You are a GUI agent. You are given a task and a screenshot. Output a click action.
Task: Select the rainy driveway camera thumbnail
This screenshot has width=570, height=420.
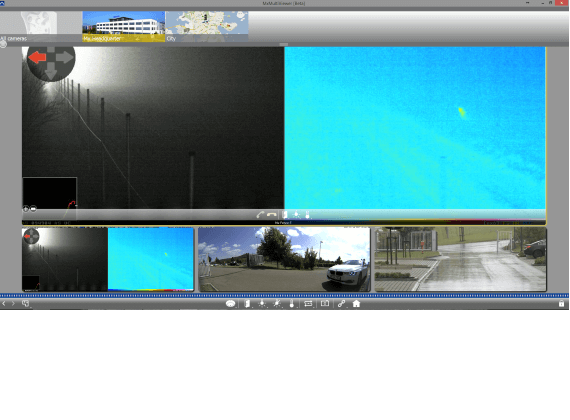461,260
